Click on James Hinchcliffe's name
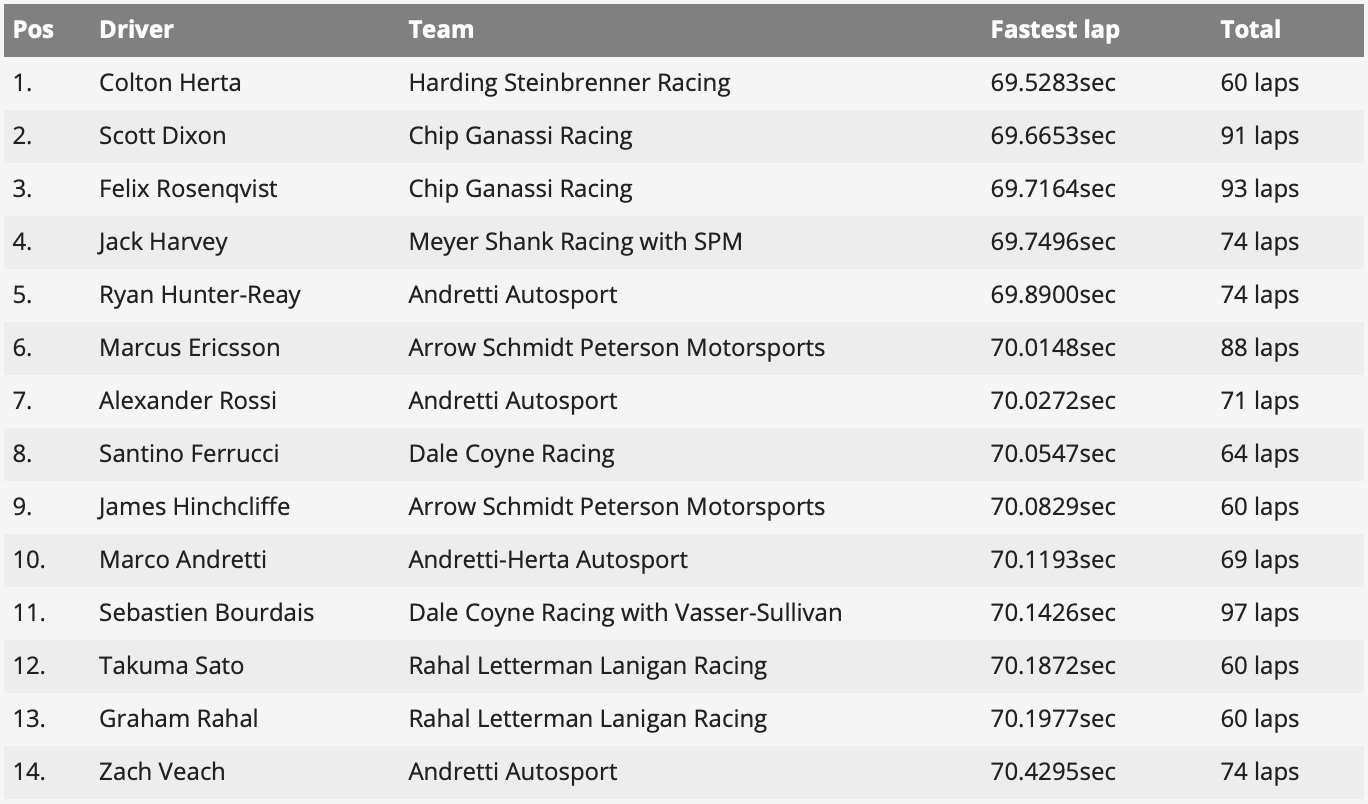Screen dimensions: 1368x804 point(194,507)
